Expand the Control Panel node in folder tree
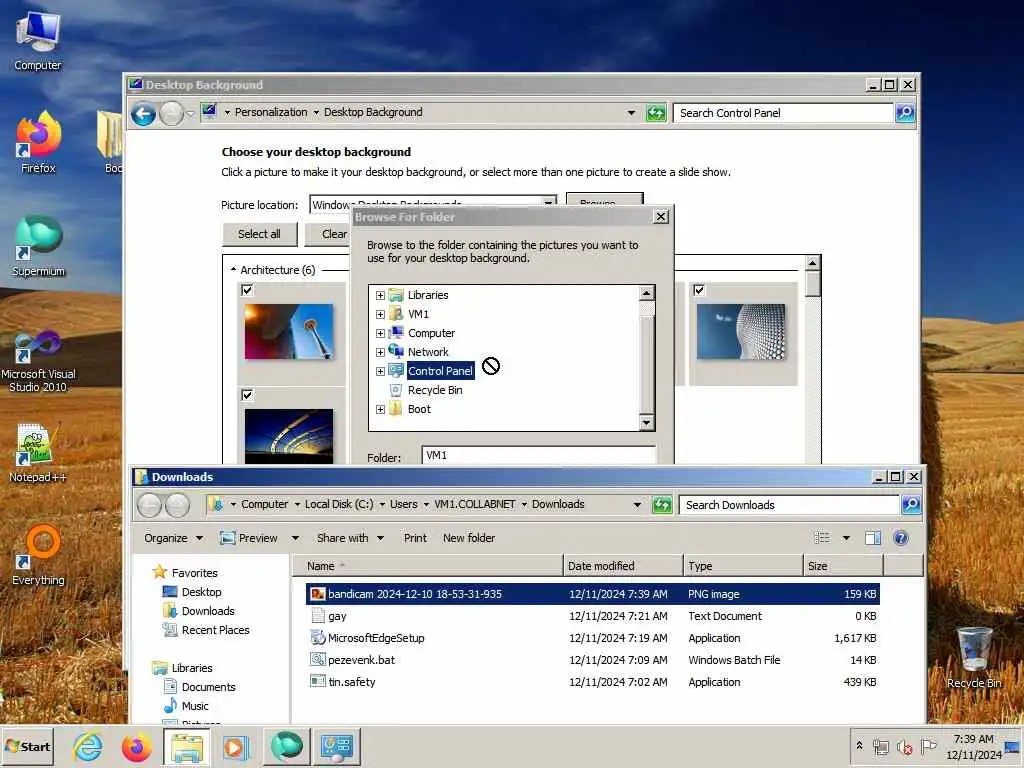This screenshot has height=768, width=1024. (380, 371)
